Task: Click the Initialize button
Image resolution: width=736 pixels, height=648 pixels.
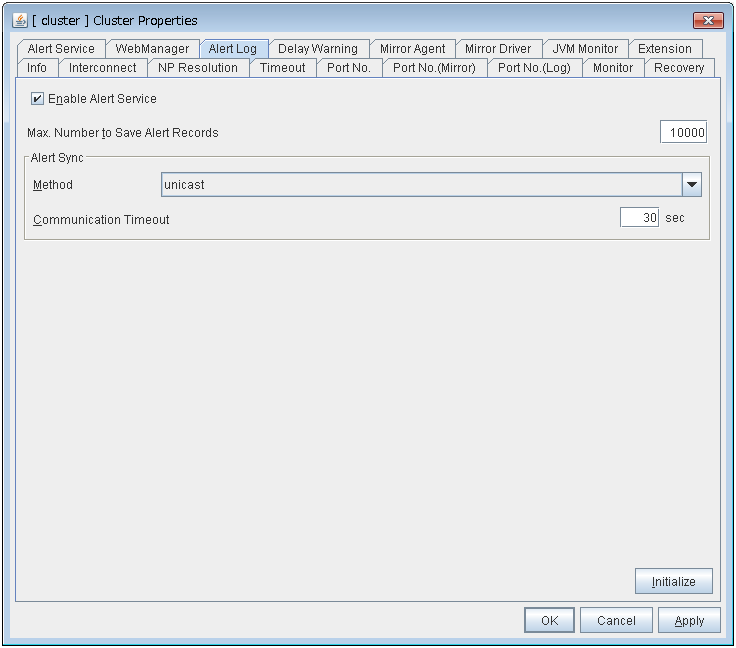Action: [x=673, y=581]
